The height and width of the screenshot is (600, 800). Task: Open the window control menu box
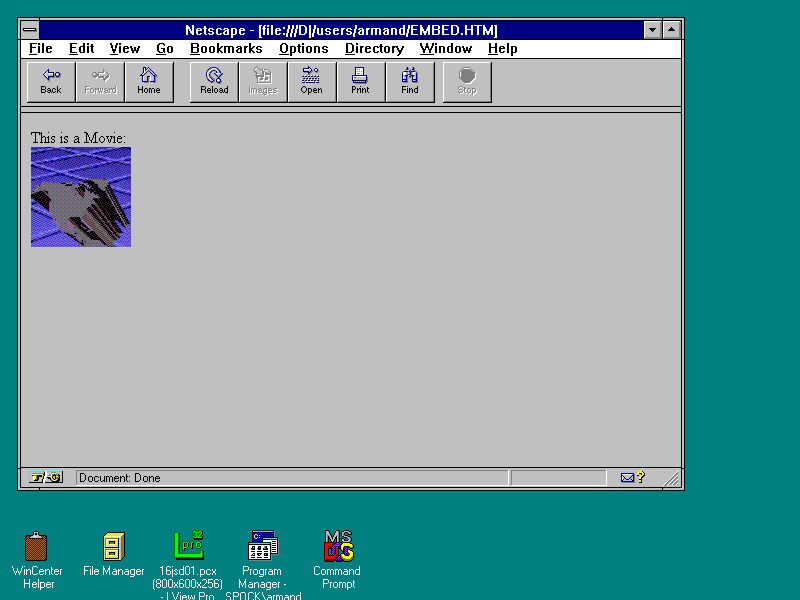[30, 30]
